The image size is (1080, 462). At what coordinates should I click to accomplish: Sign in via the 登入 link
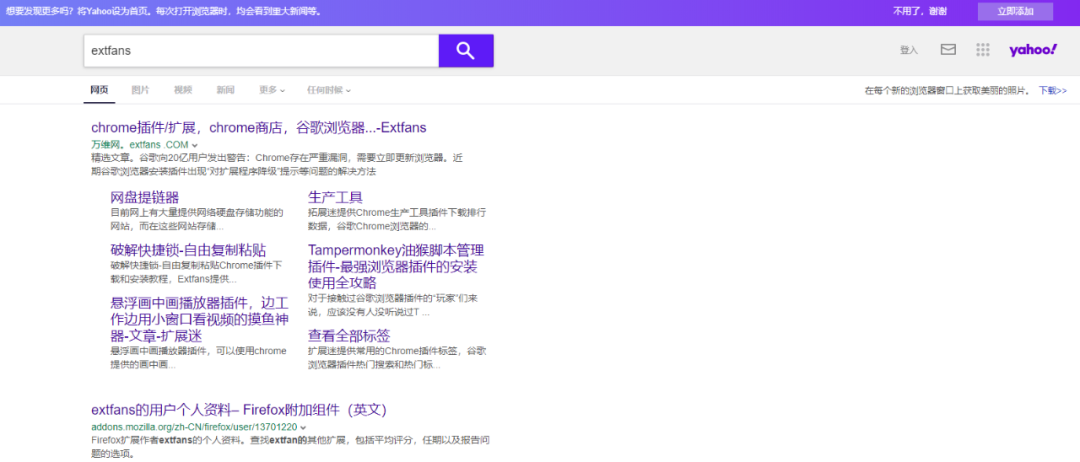pos(908,50)
